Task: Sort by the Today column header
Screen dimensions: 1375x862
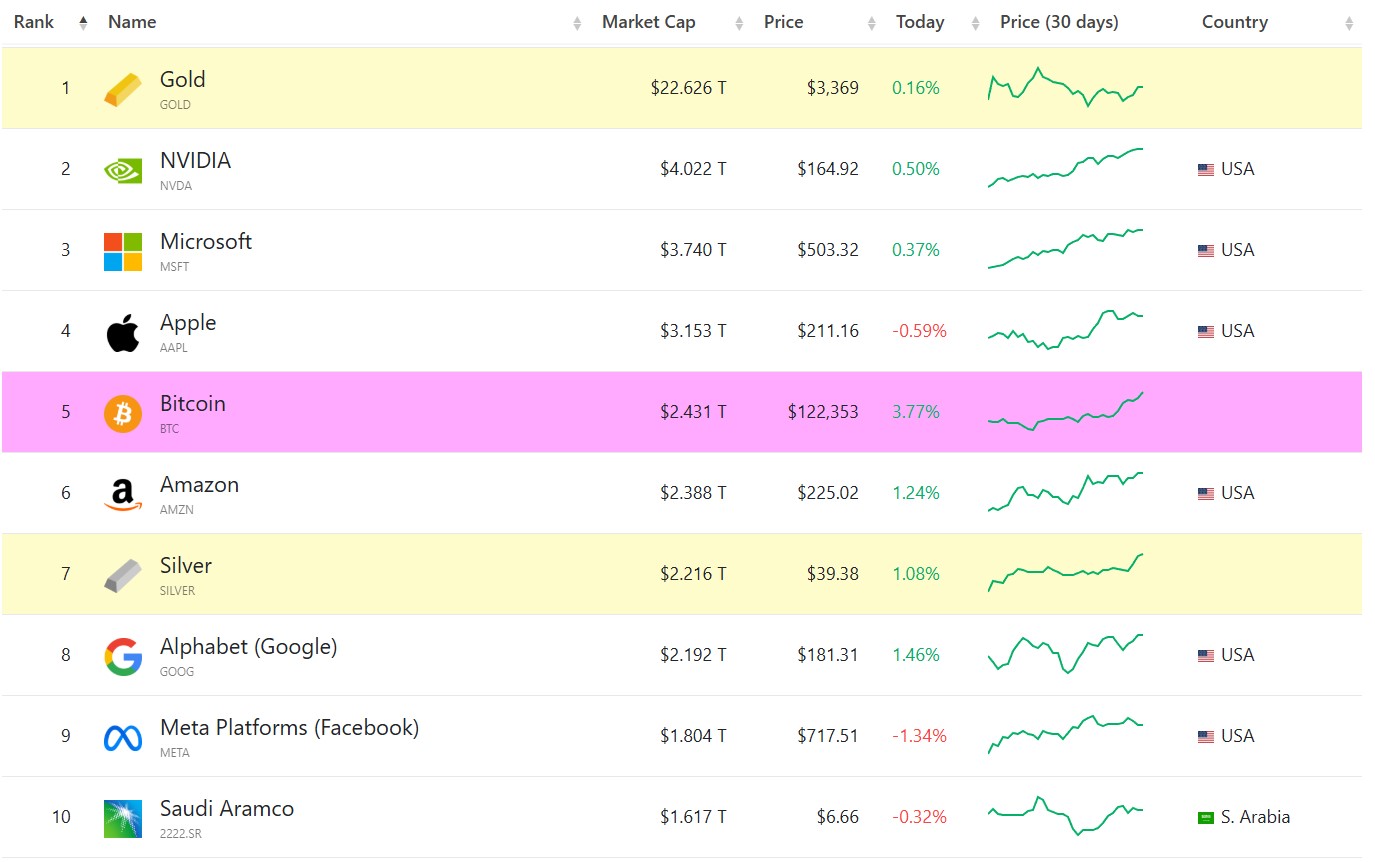Action: tap(920, 22)
